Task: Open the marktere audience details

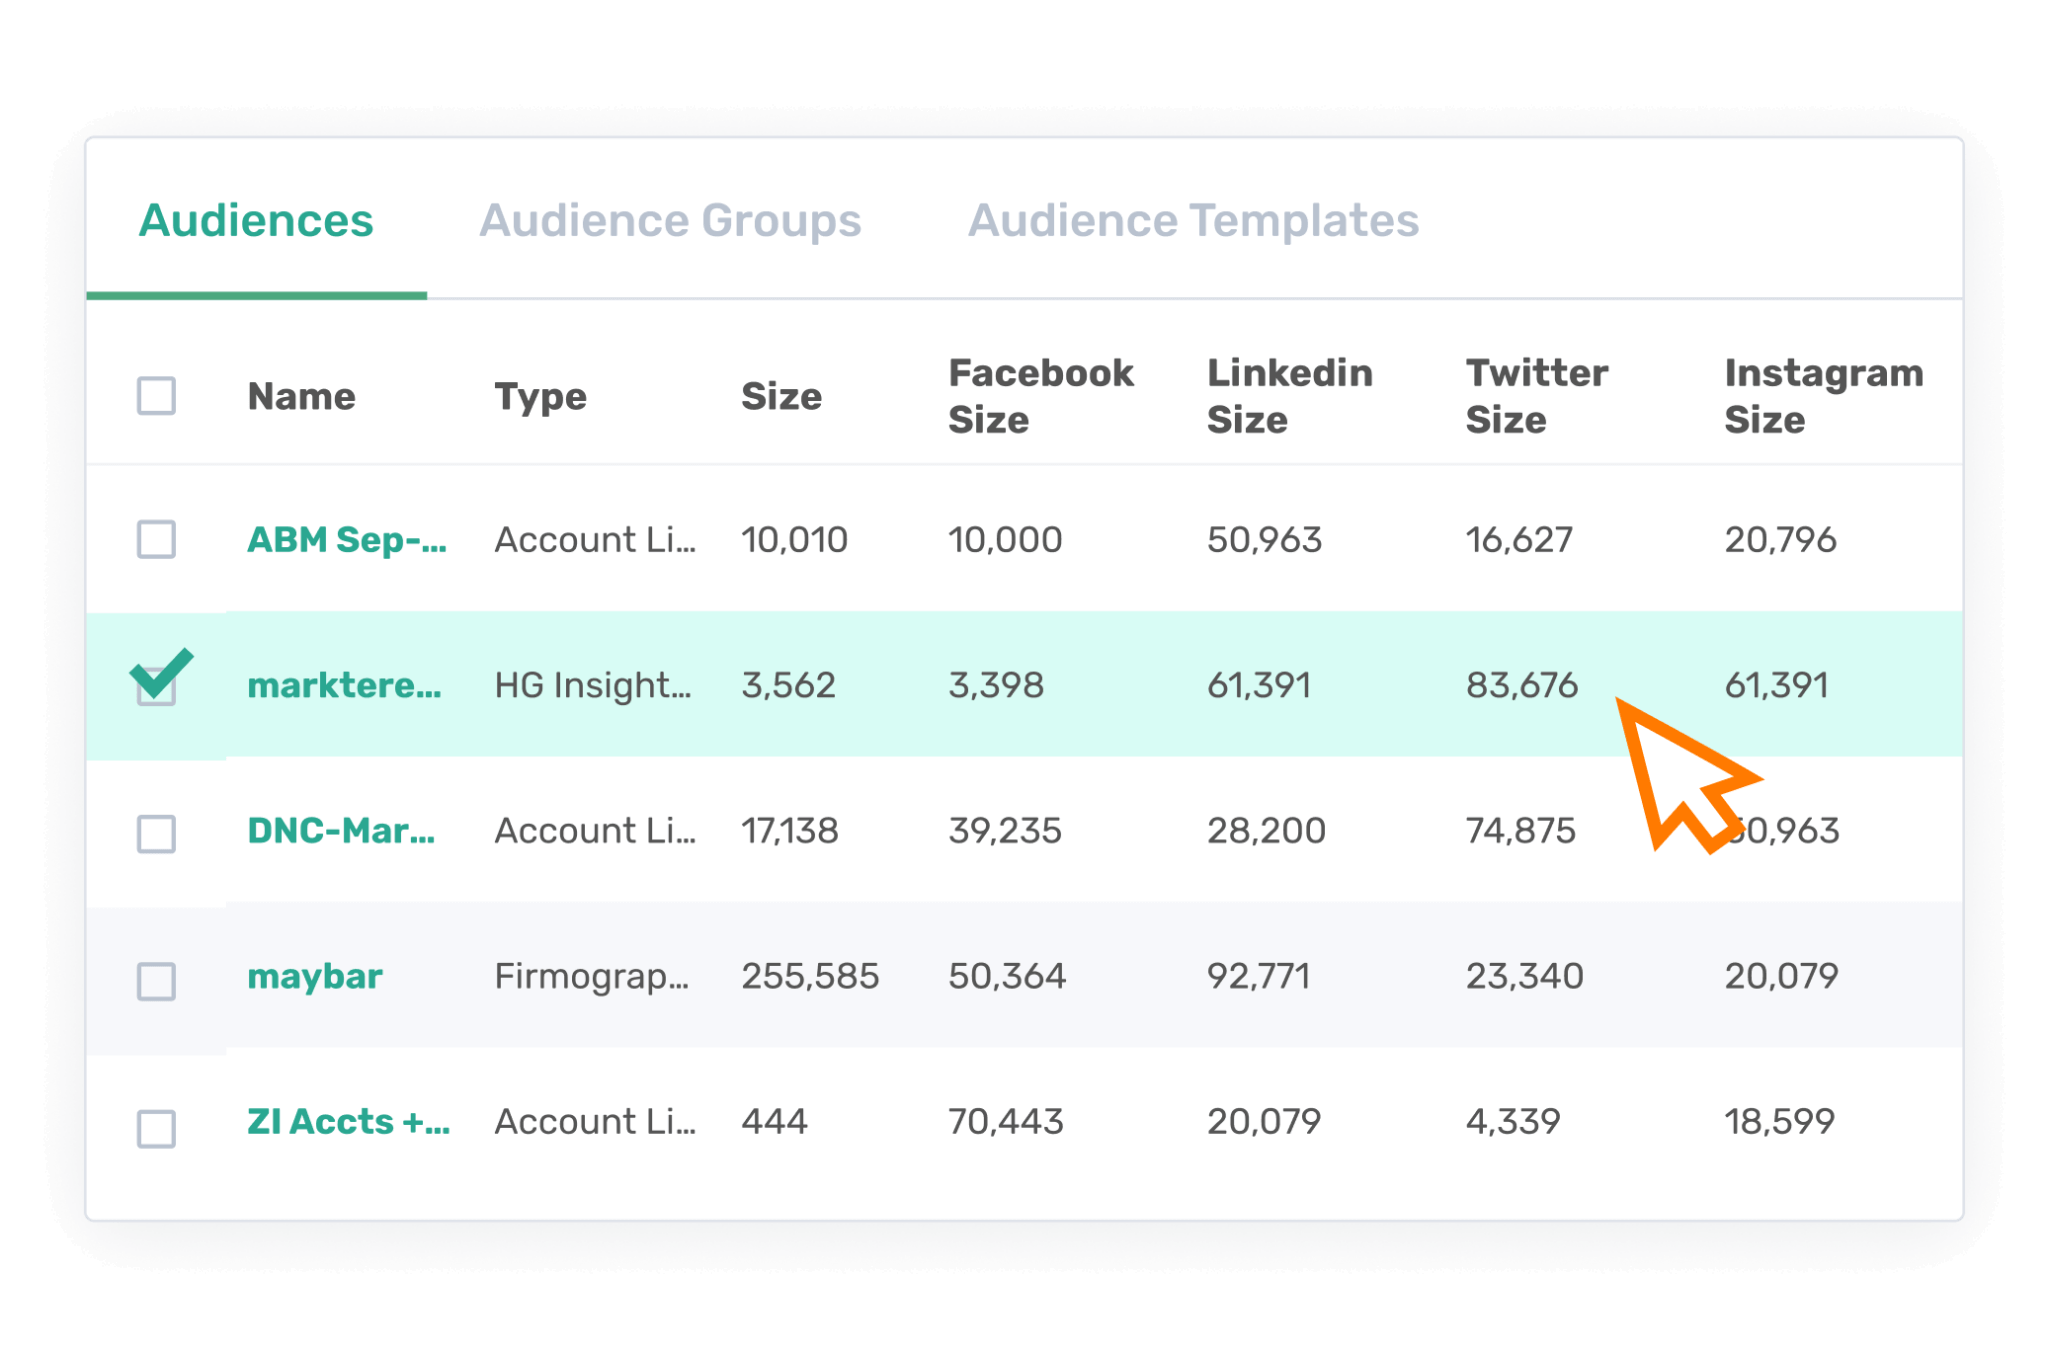Action: pos(345,685)
